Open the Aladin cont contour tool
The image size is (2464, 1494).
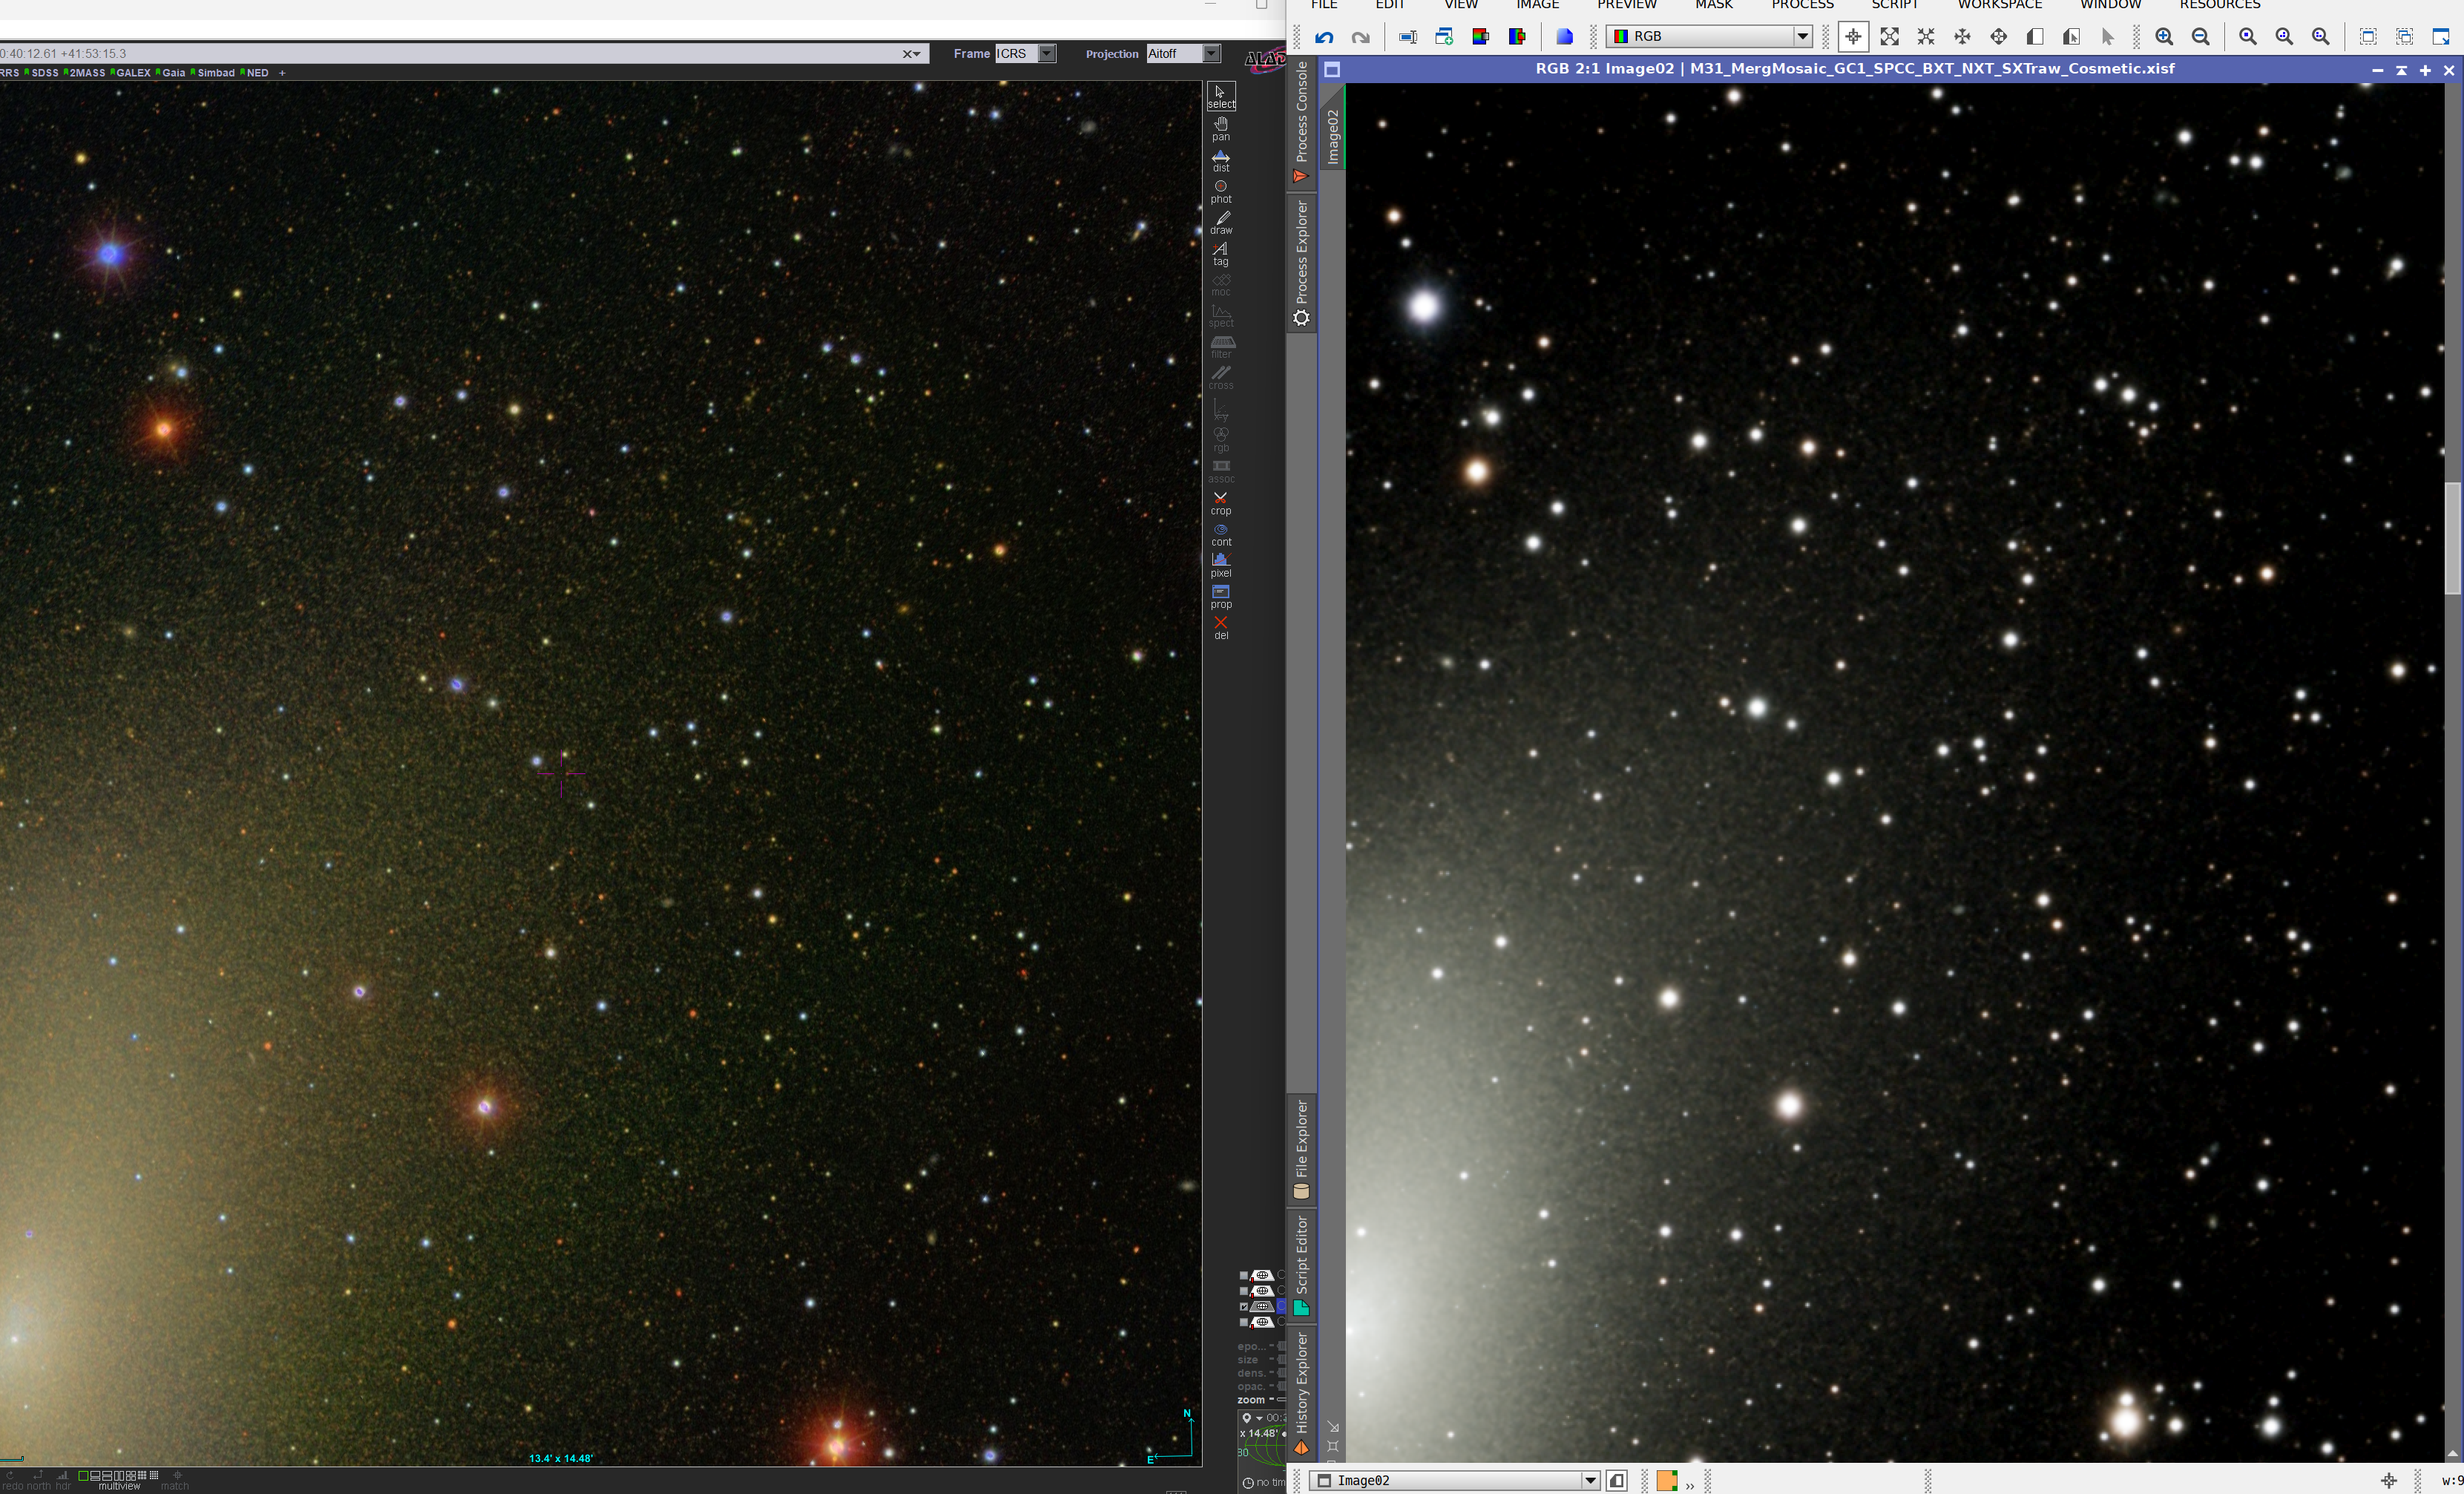[x=1221, y=534]
